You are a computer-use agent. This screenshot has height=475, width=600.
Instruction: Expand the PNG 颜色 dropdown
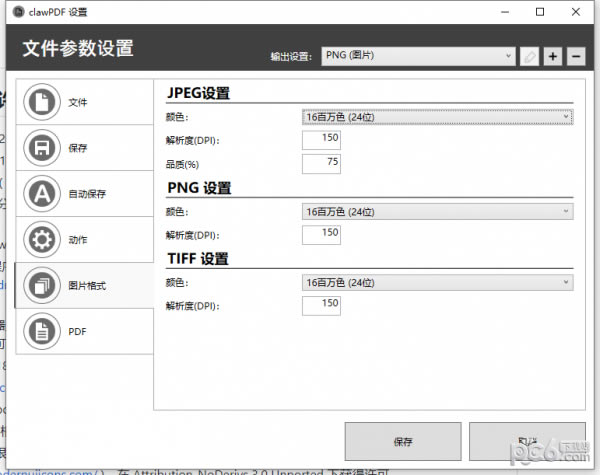(x=437, y=211)
